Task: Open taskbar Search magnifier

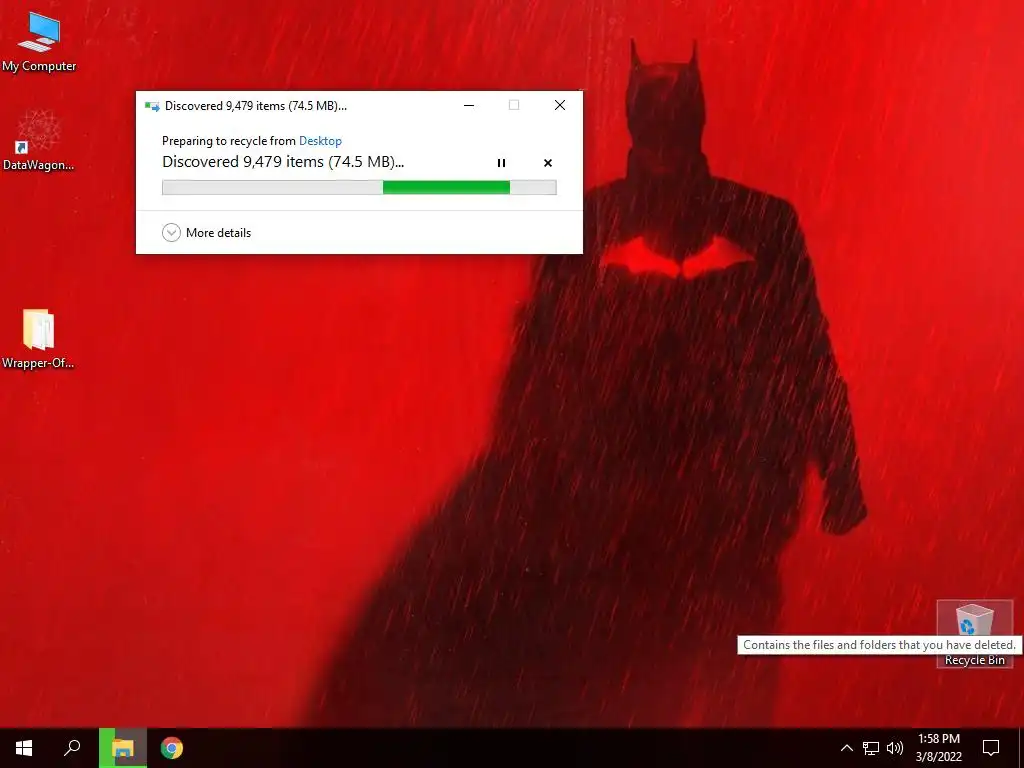Action: (72, 748)
